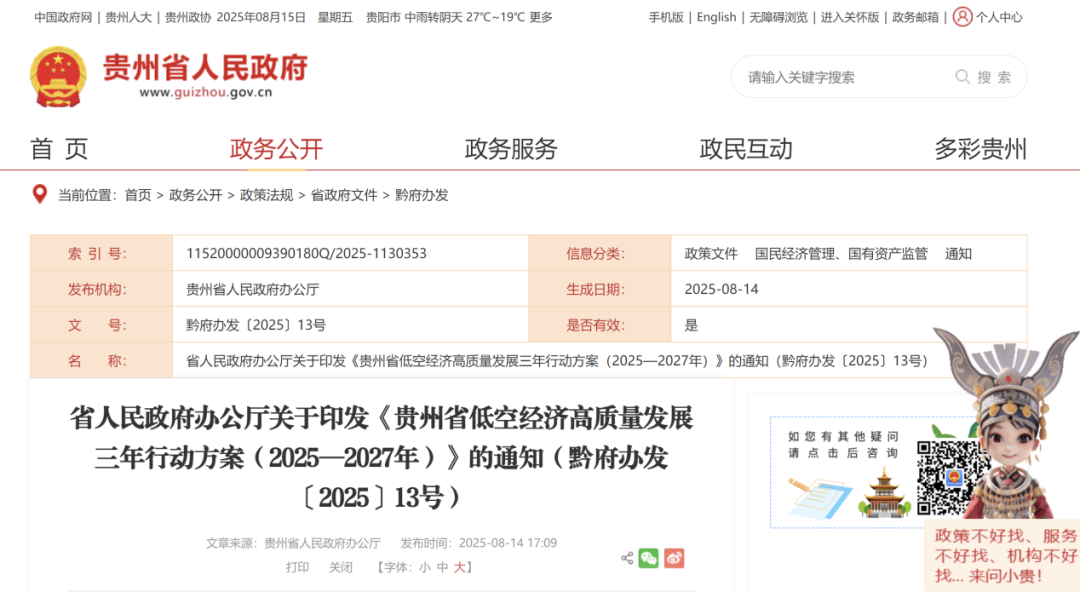Open the 政民互动 navigation tab

(745, 149)
